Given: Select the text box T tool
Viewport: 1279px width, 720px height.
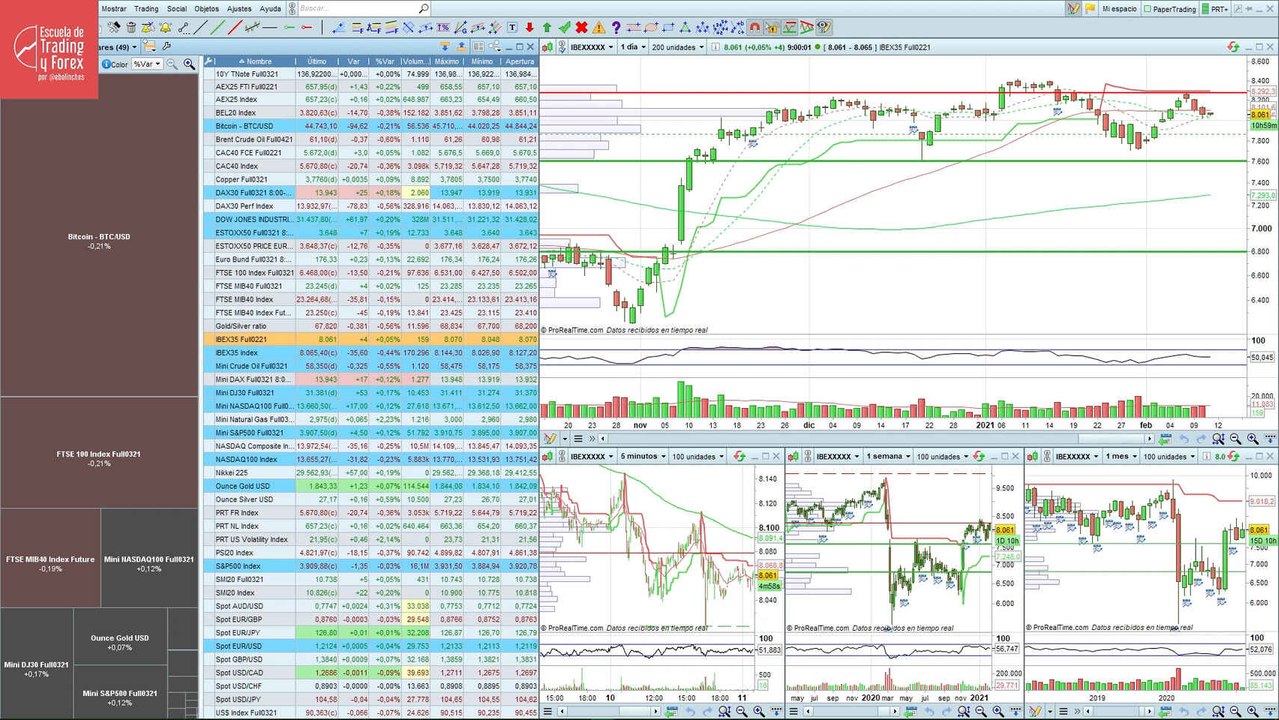Looking at the screenshot, I should click(512, 27).
